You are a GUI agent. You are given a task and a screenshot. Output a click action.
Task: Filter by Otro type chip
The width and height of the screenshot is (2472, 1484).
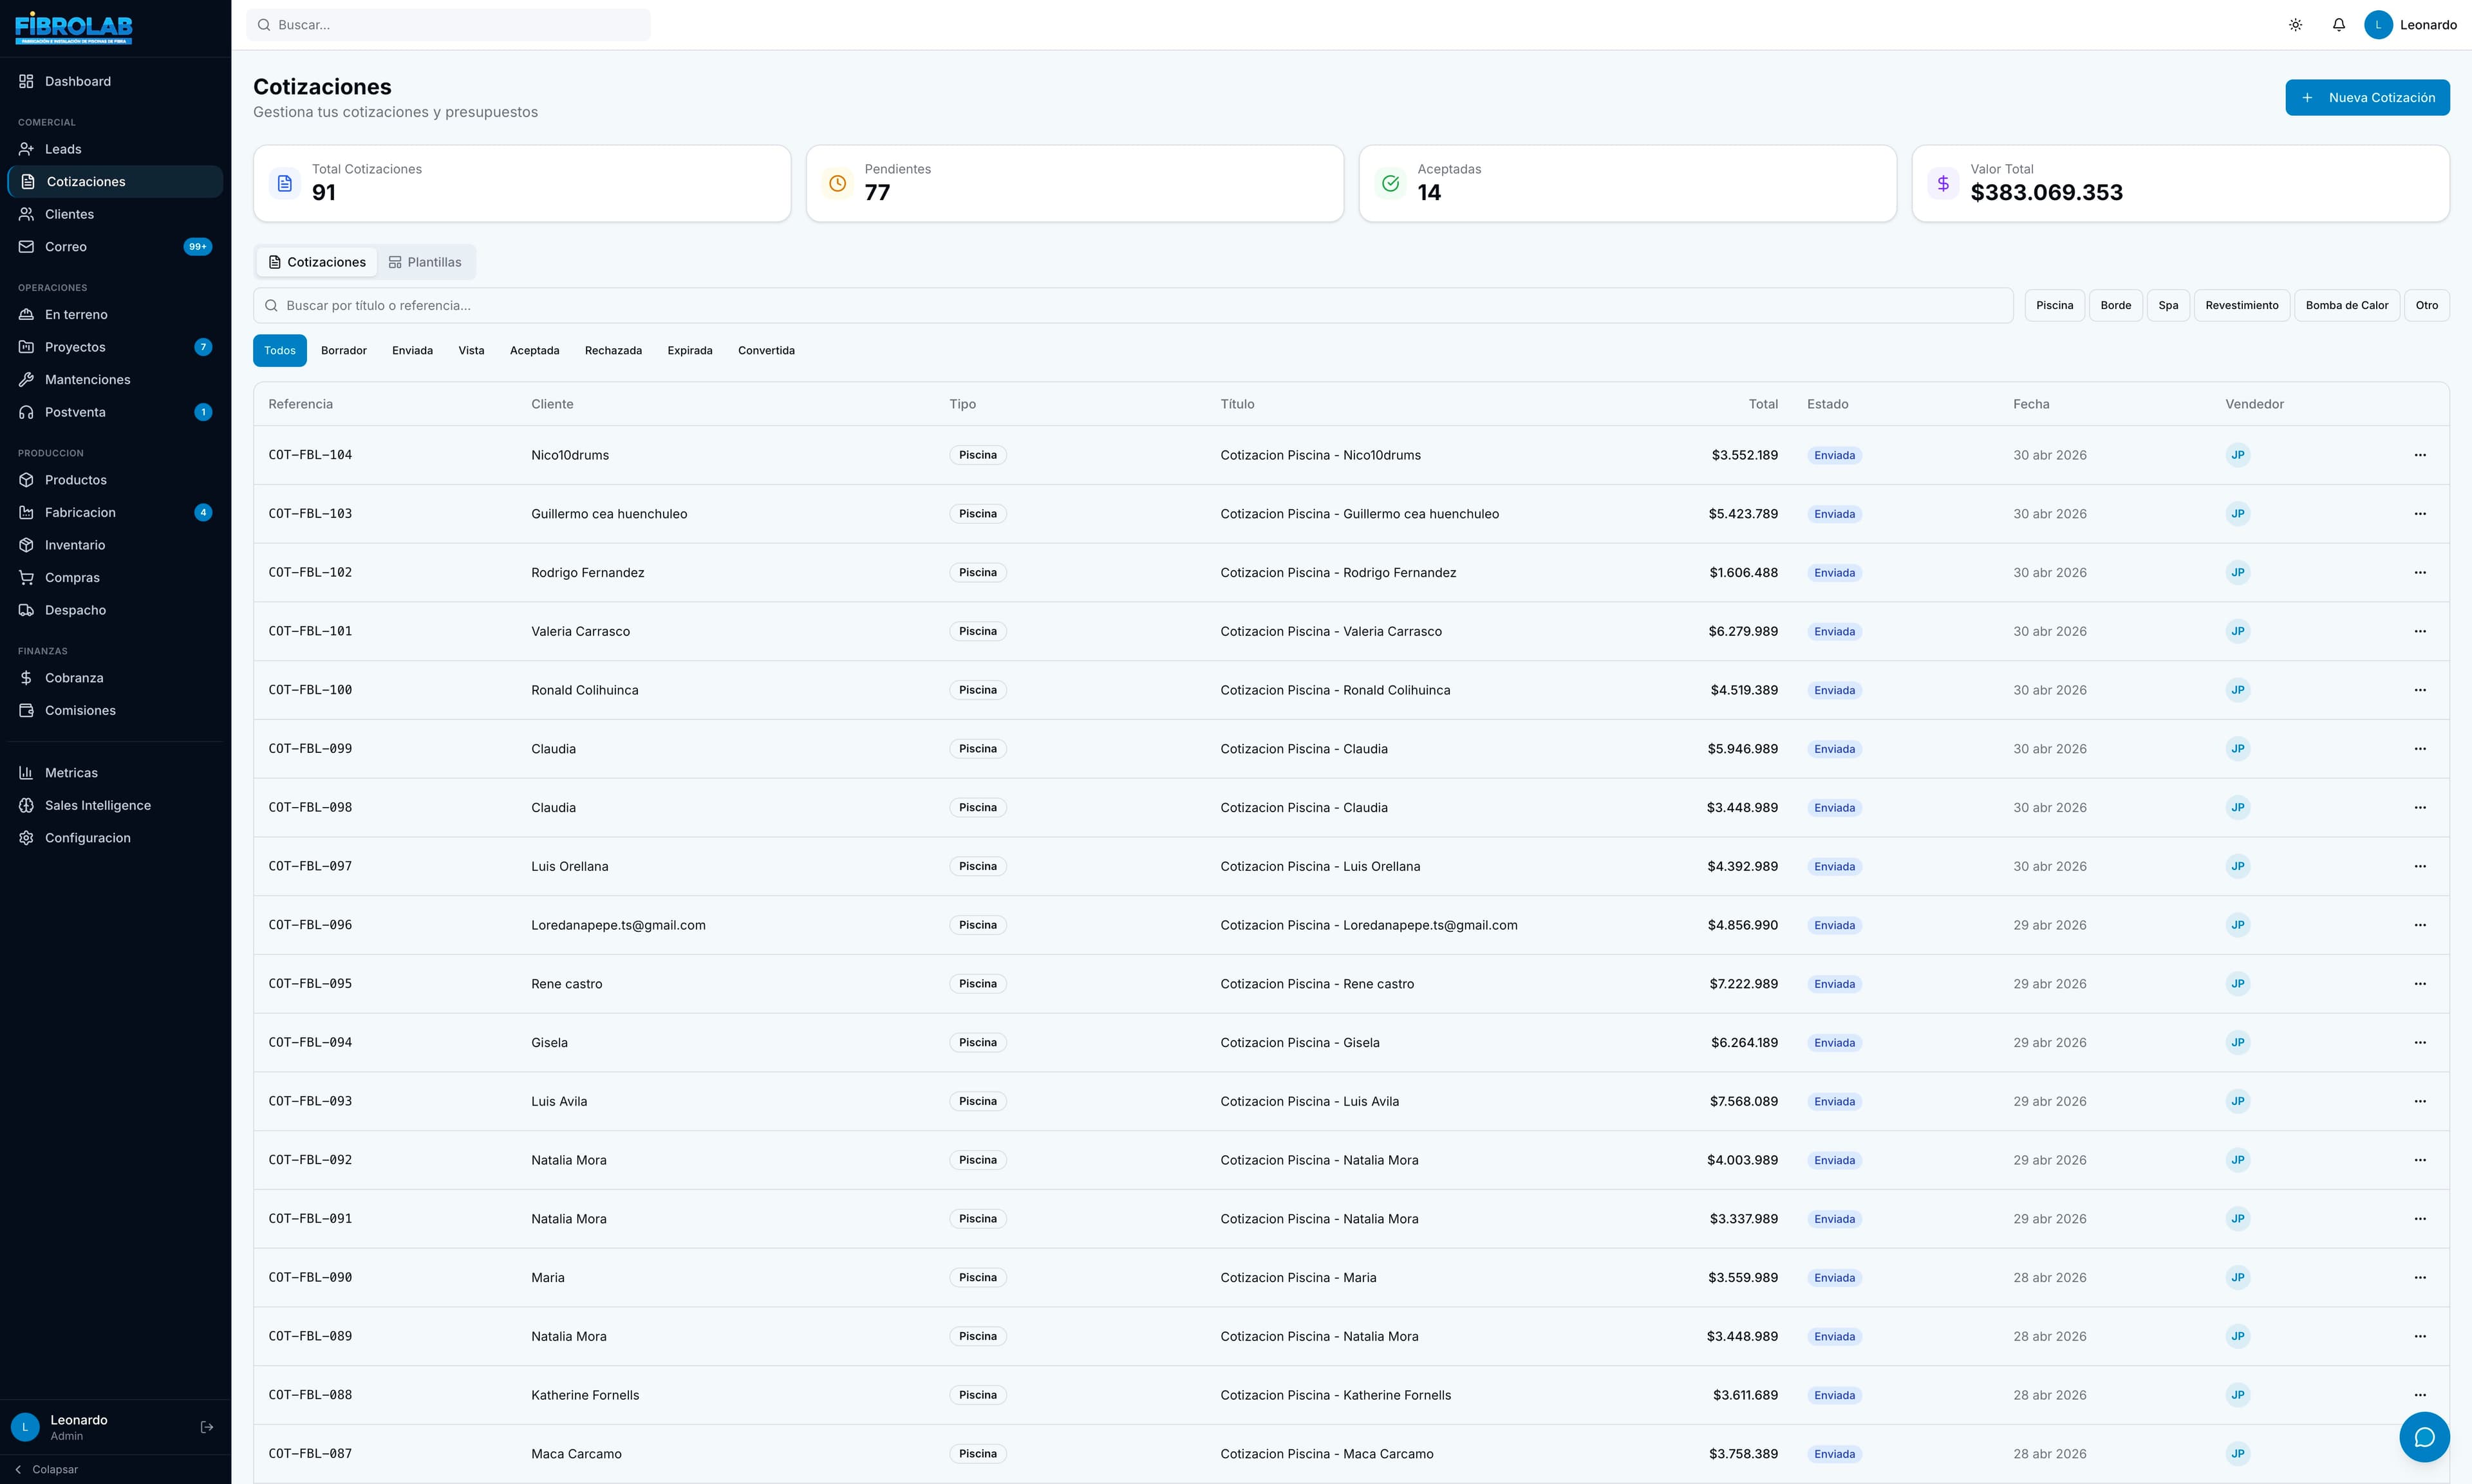[x=2427, y=305]
